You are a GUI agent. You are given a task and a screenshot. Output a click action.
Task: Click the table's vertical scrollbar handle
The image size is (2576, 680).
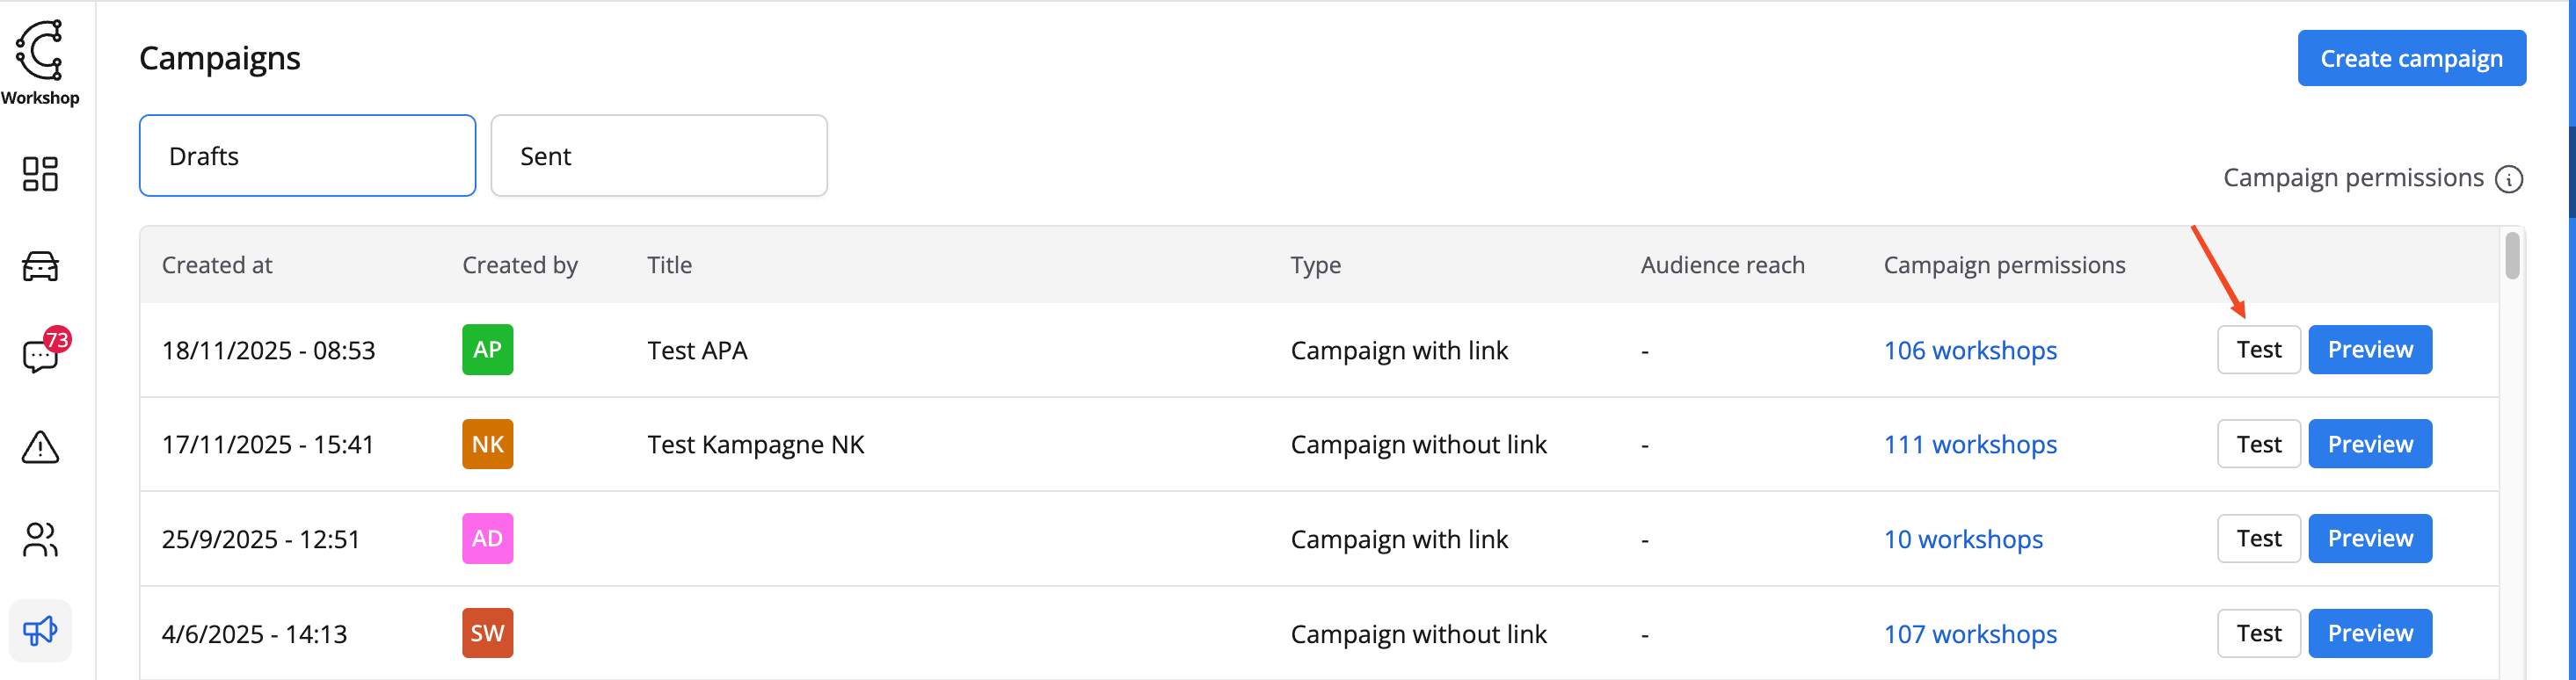tap(2512, 255)
